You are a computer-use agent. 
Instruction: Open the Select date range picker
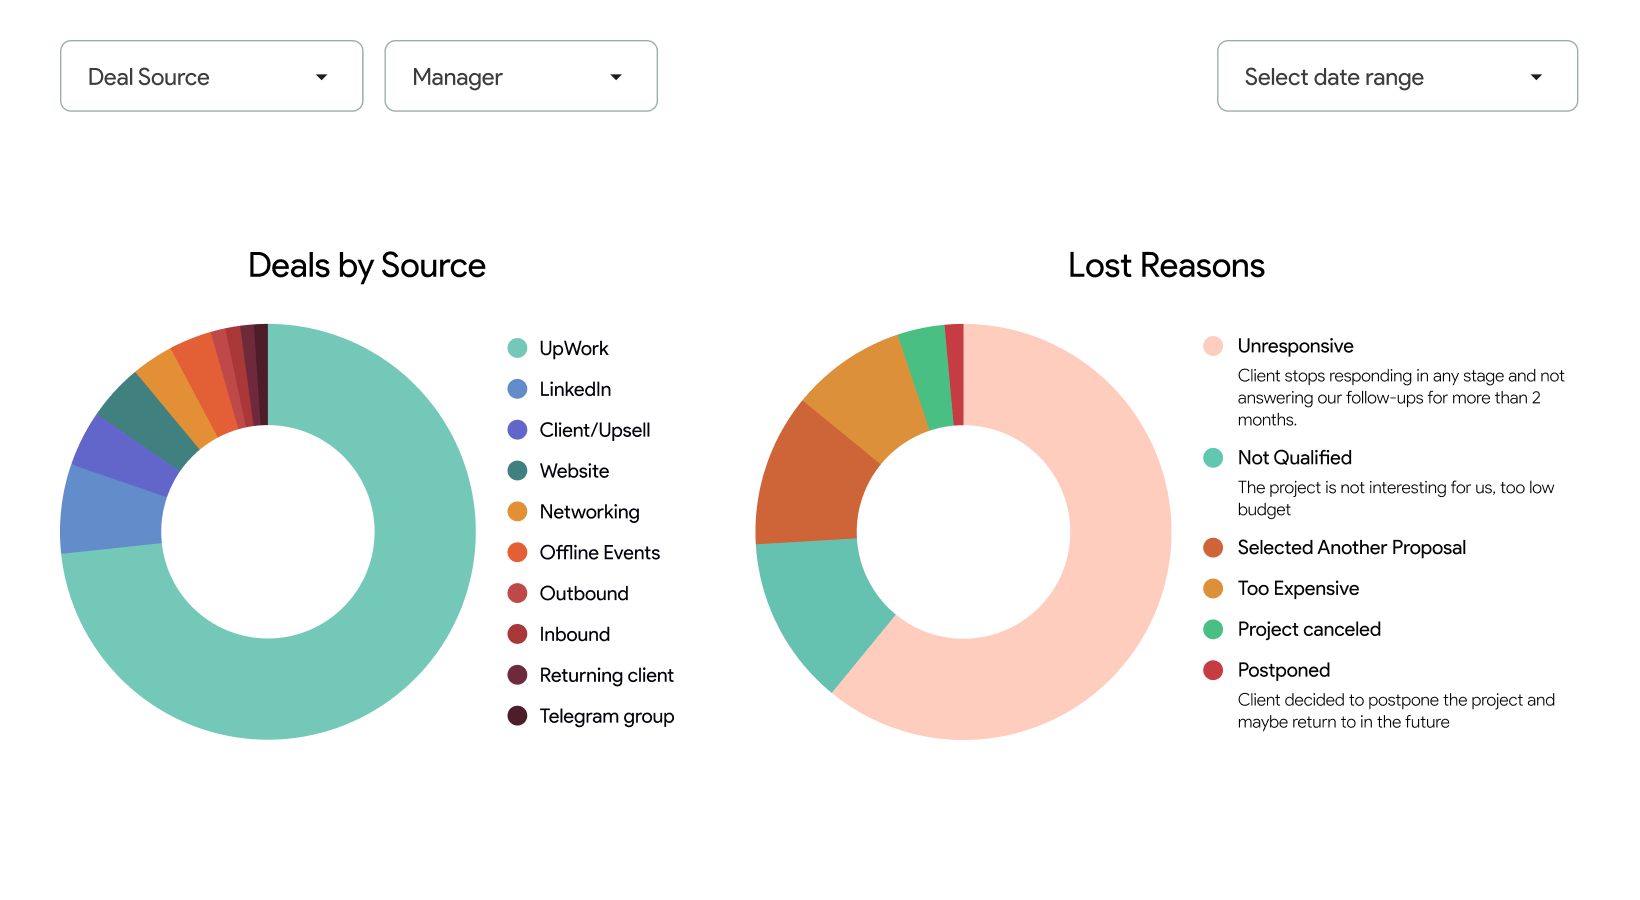click(1396, 76)
